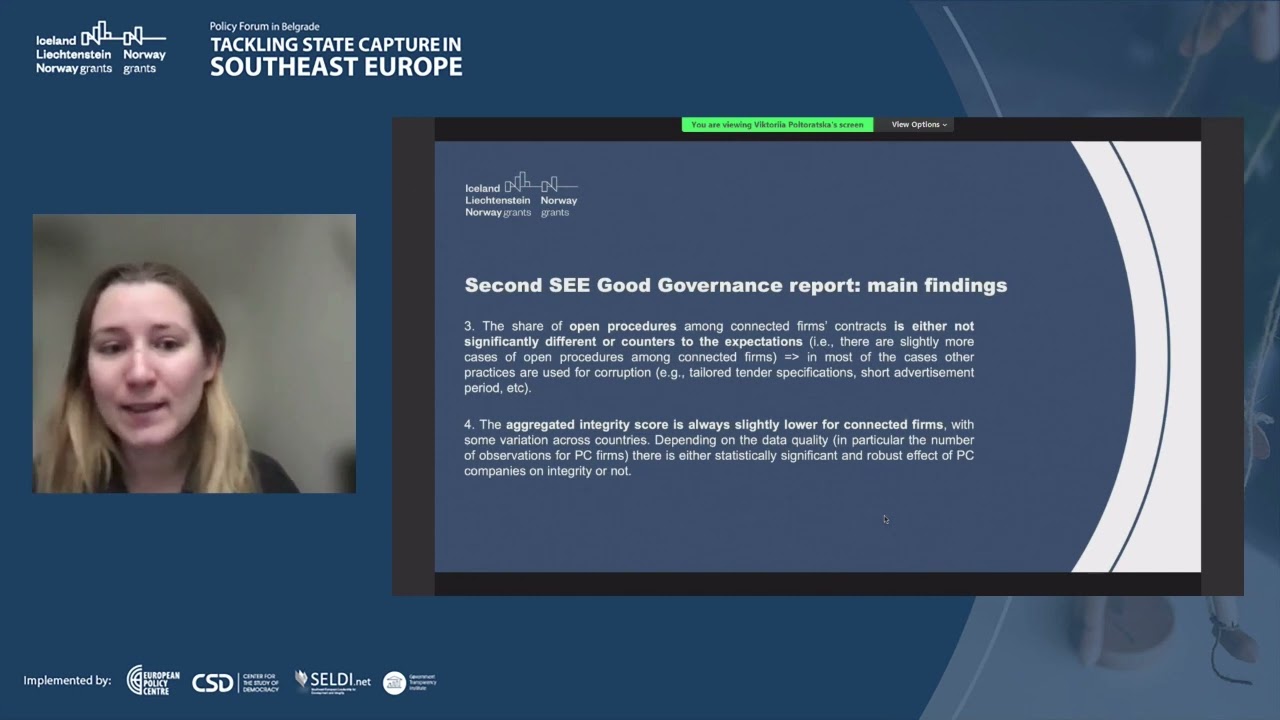Select the speaker's webcam video feed
1280x720 pixels.
[x=194, y=353]
